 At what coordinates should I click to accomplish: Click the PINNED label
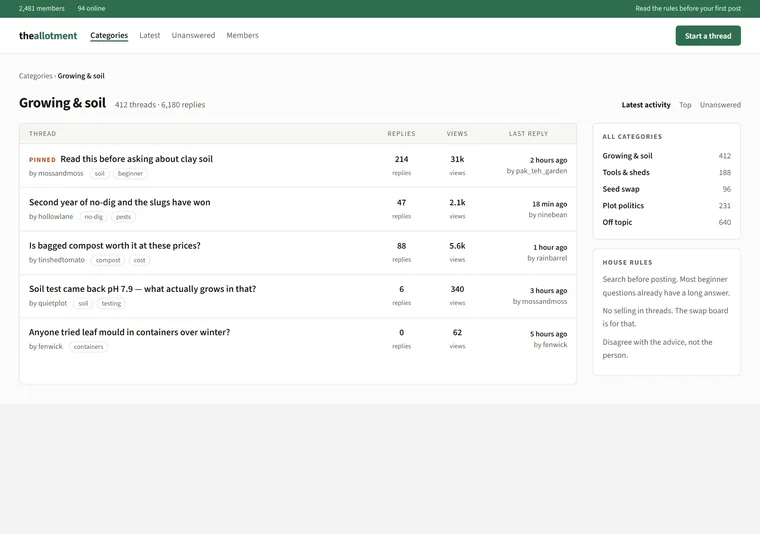[x=42, y=159]
